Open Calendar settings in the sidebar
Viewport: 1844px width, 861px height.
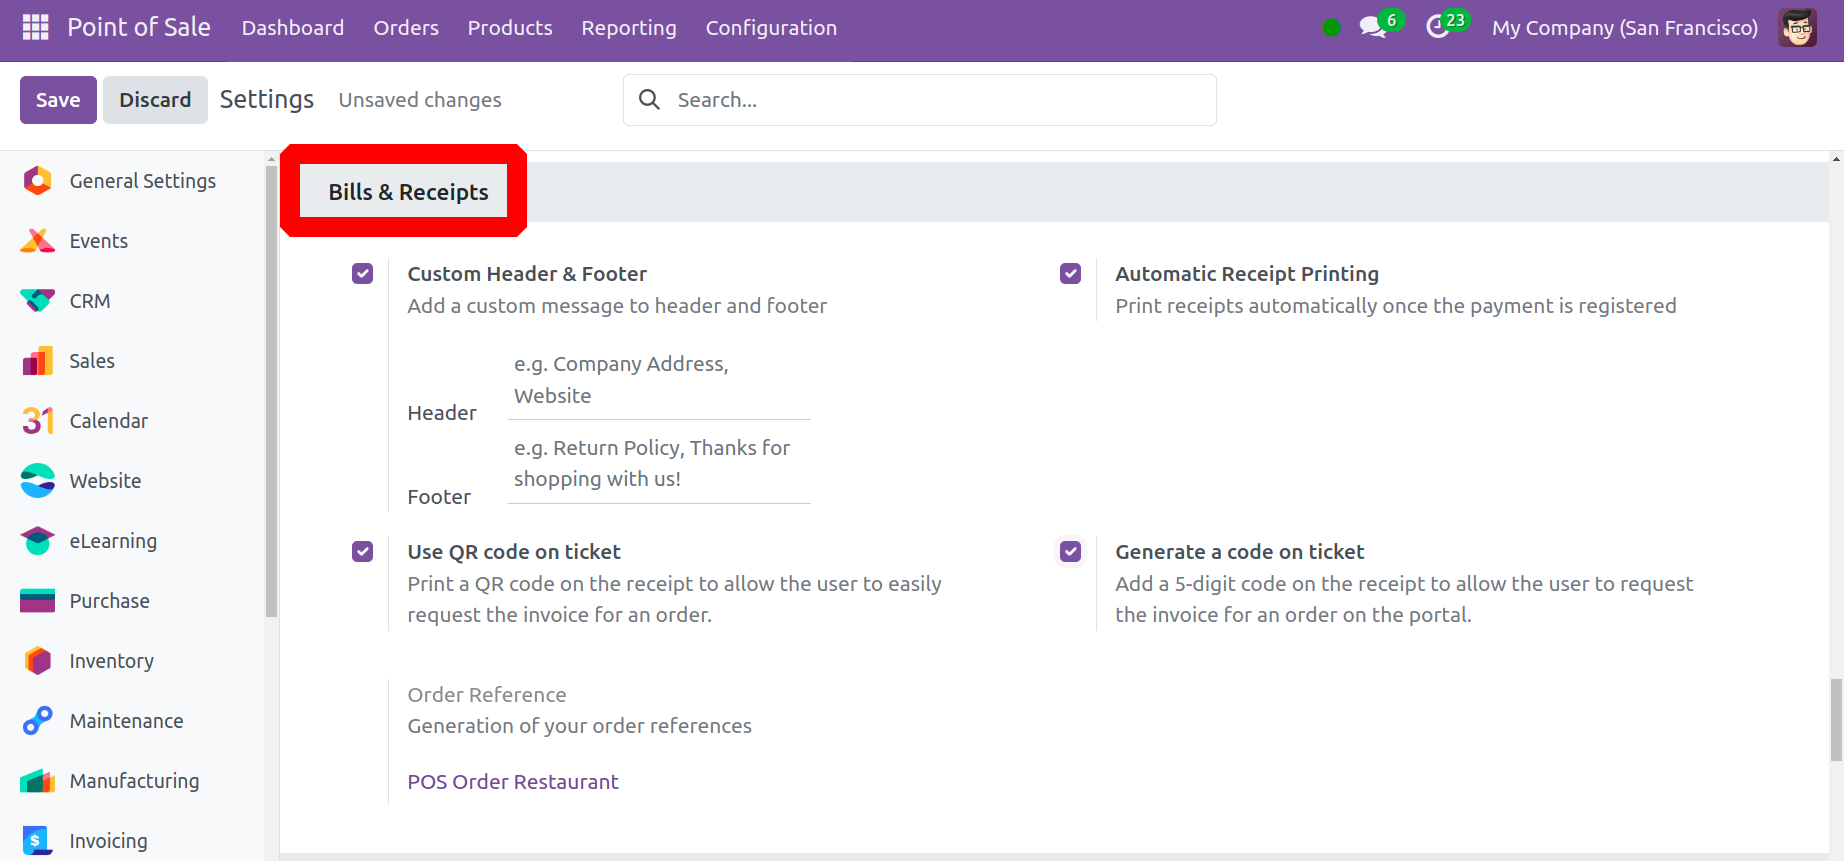coord(108,421)
